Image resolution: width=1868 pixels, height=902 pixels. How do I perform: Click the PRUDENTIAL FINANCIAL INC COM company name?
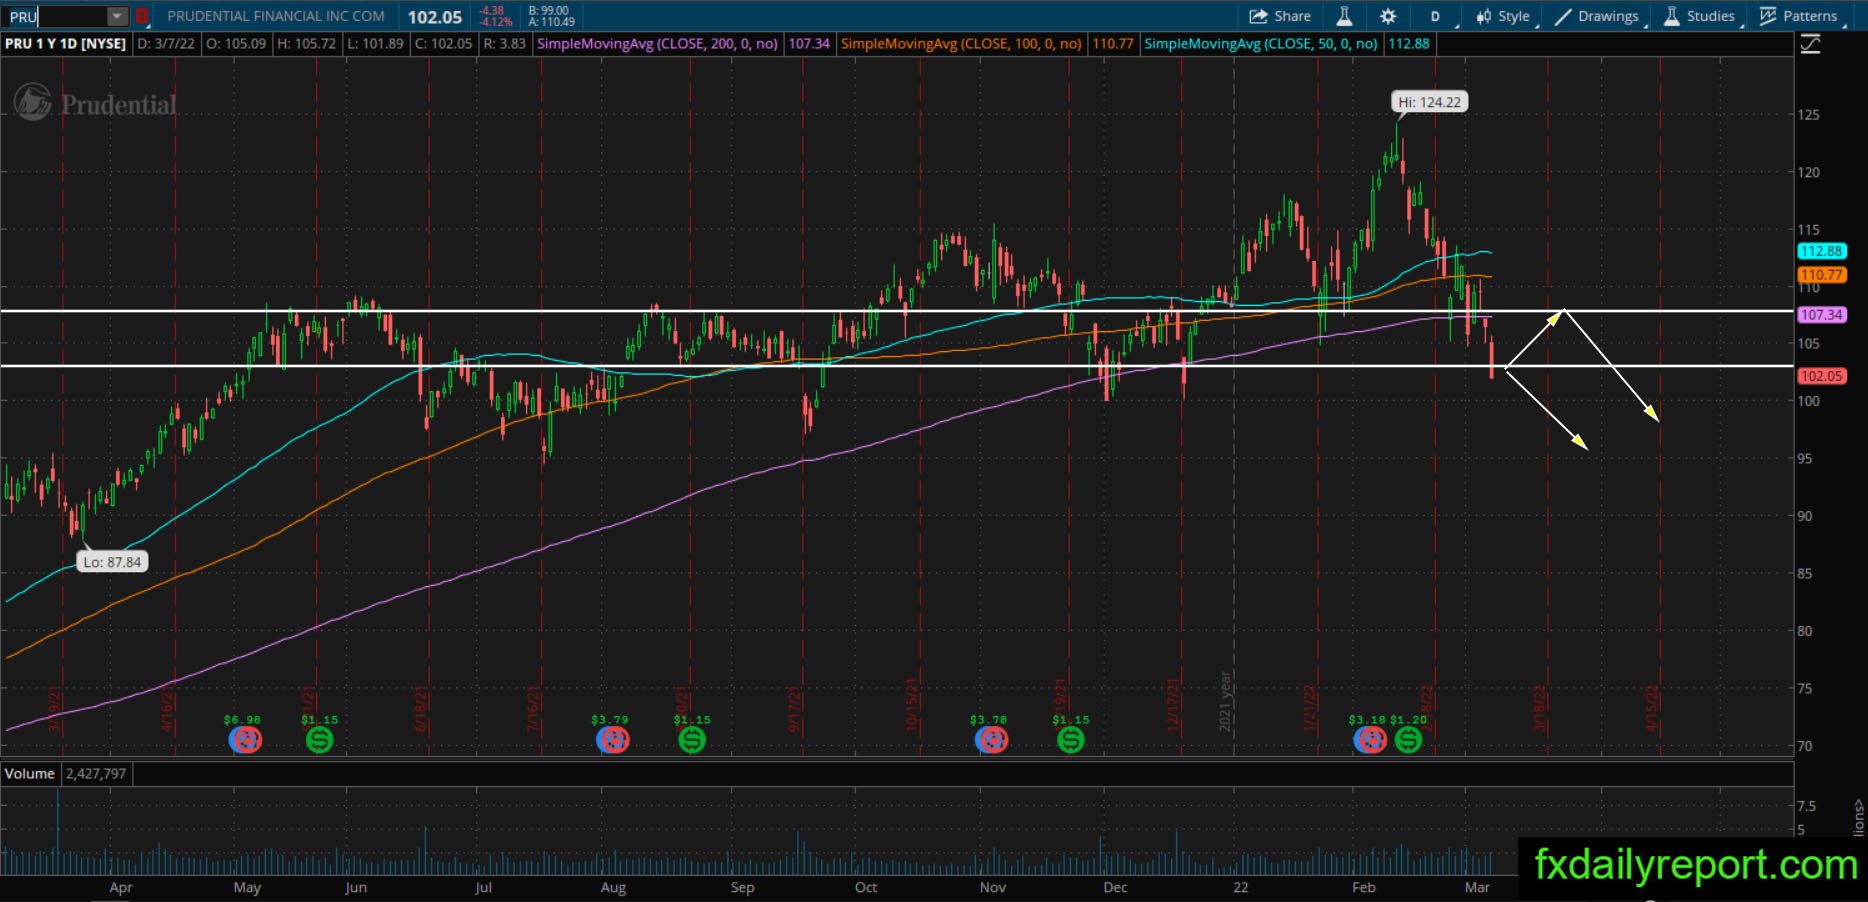point(276,16)
